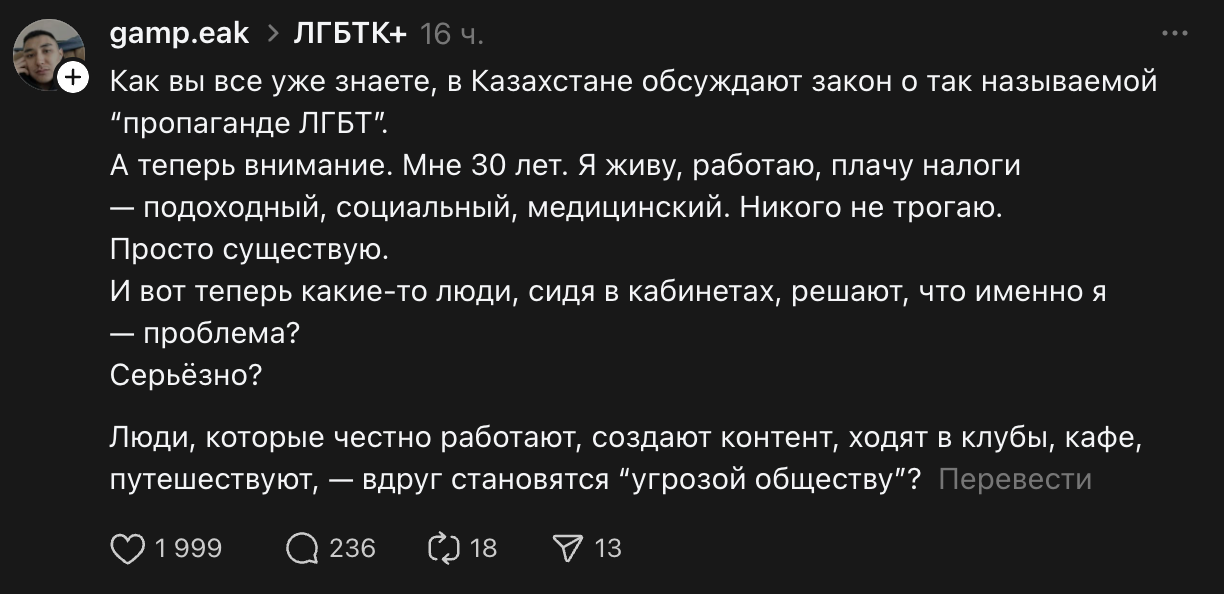Follow gamp.eak using the plus badge

point(72,79)
